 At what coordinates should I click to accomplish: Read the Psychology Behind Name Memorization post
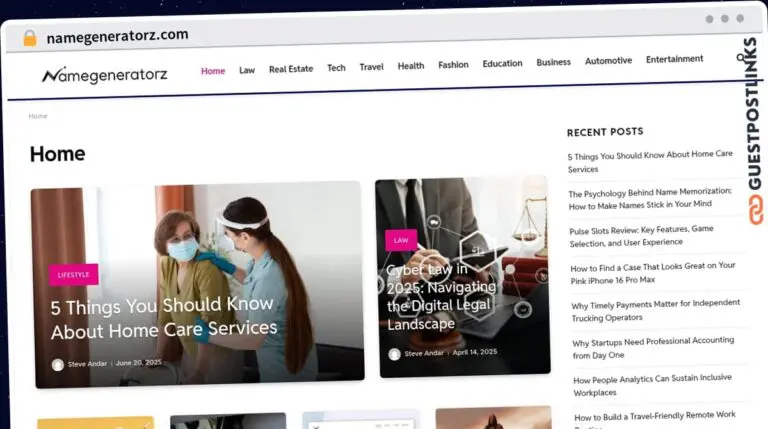pyautogui.click(x=650, y=198)
